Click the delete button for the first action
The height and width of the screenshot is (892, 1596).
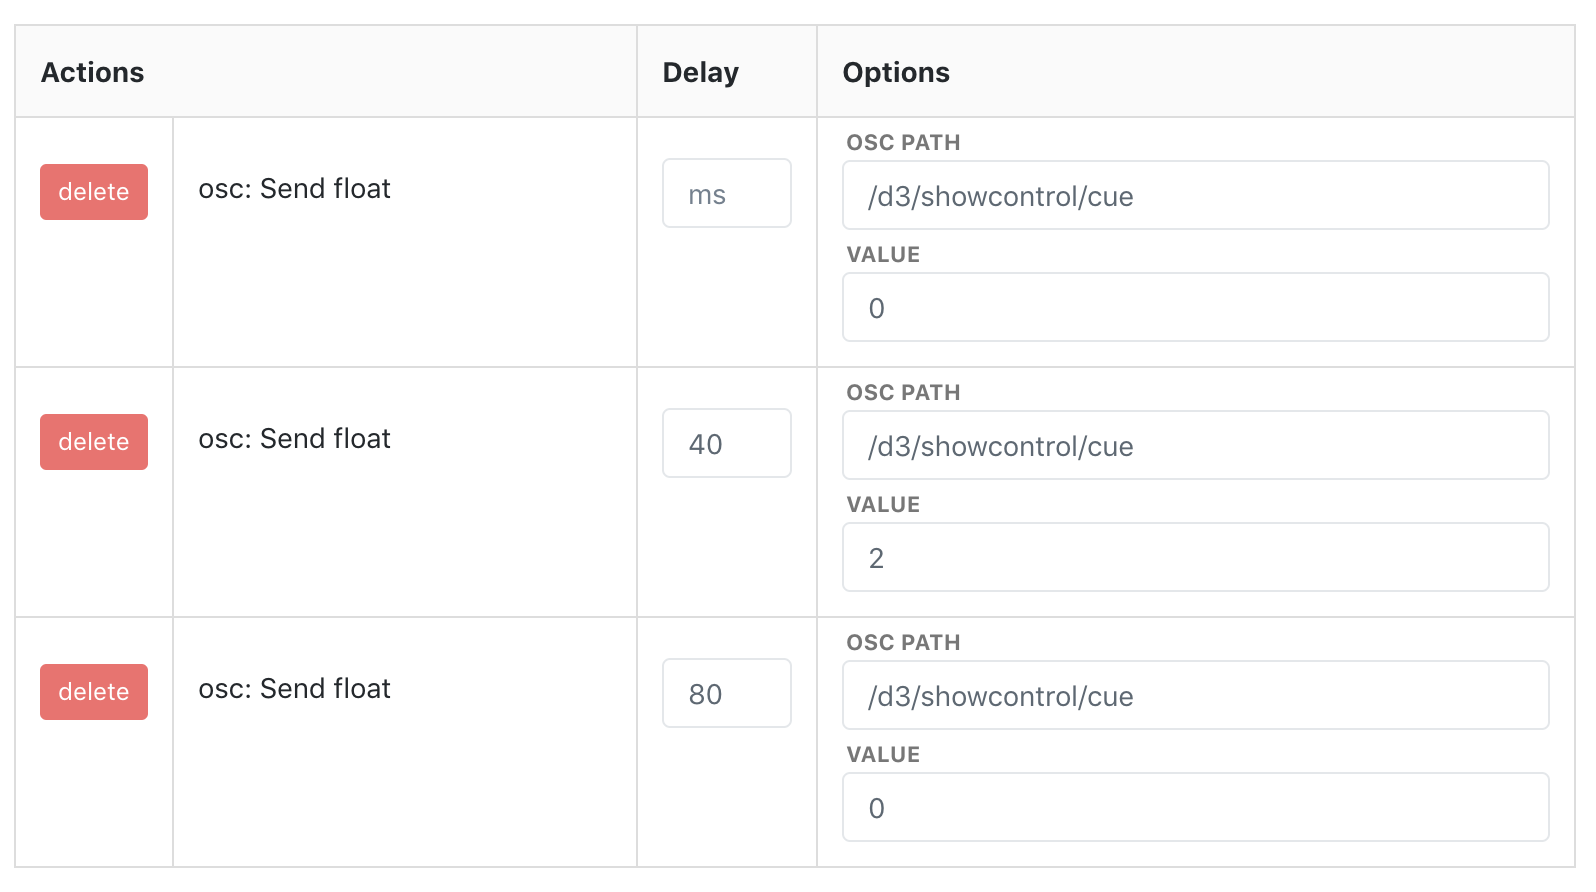[x=93, y=191]
